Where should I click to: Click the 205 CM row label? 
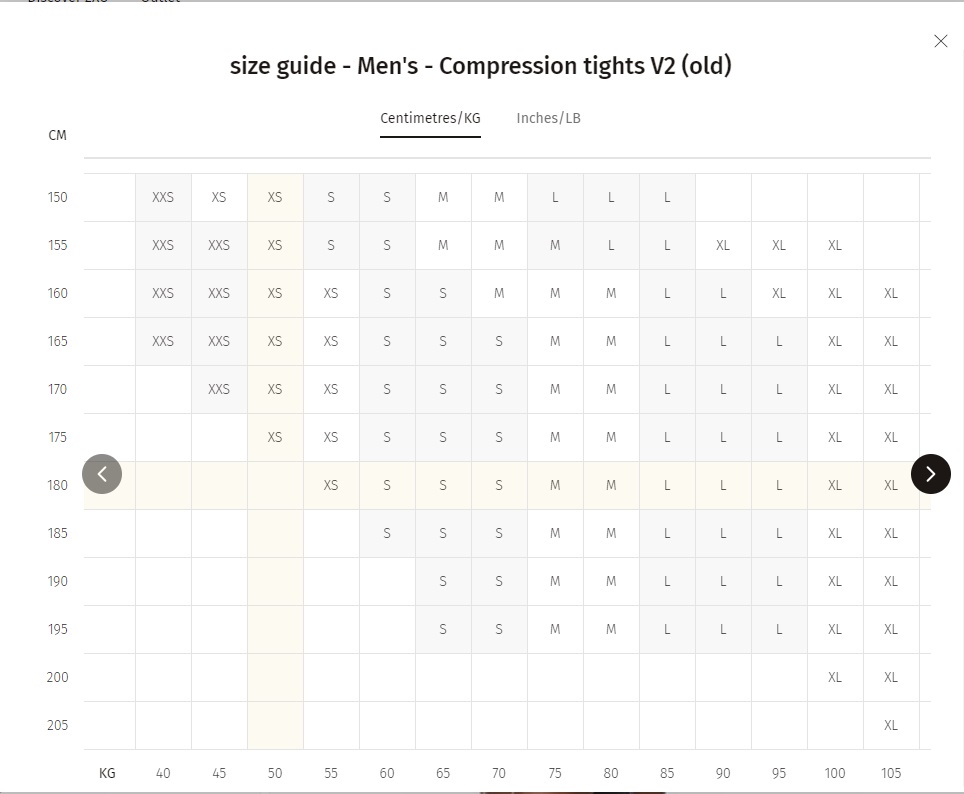click(x=58, y=725)
